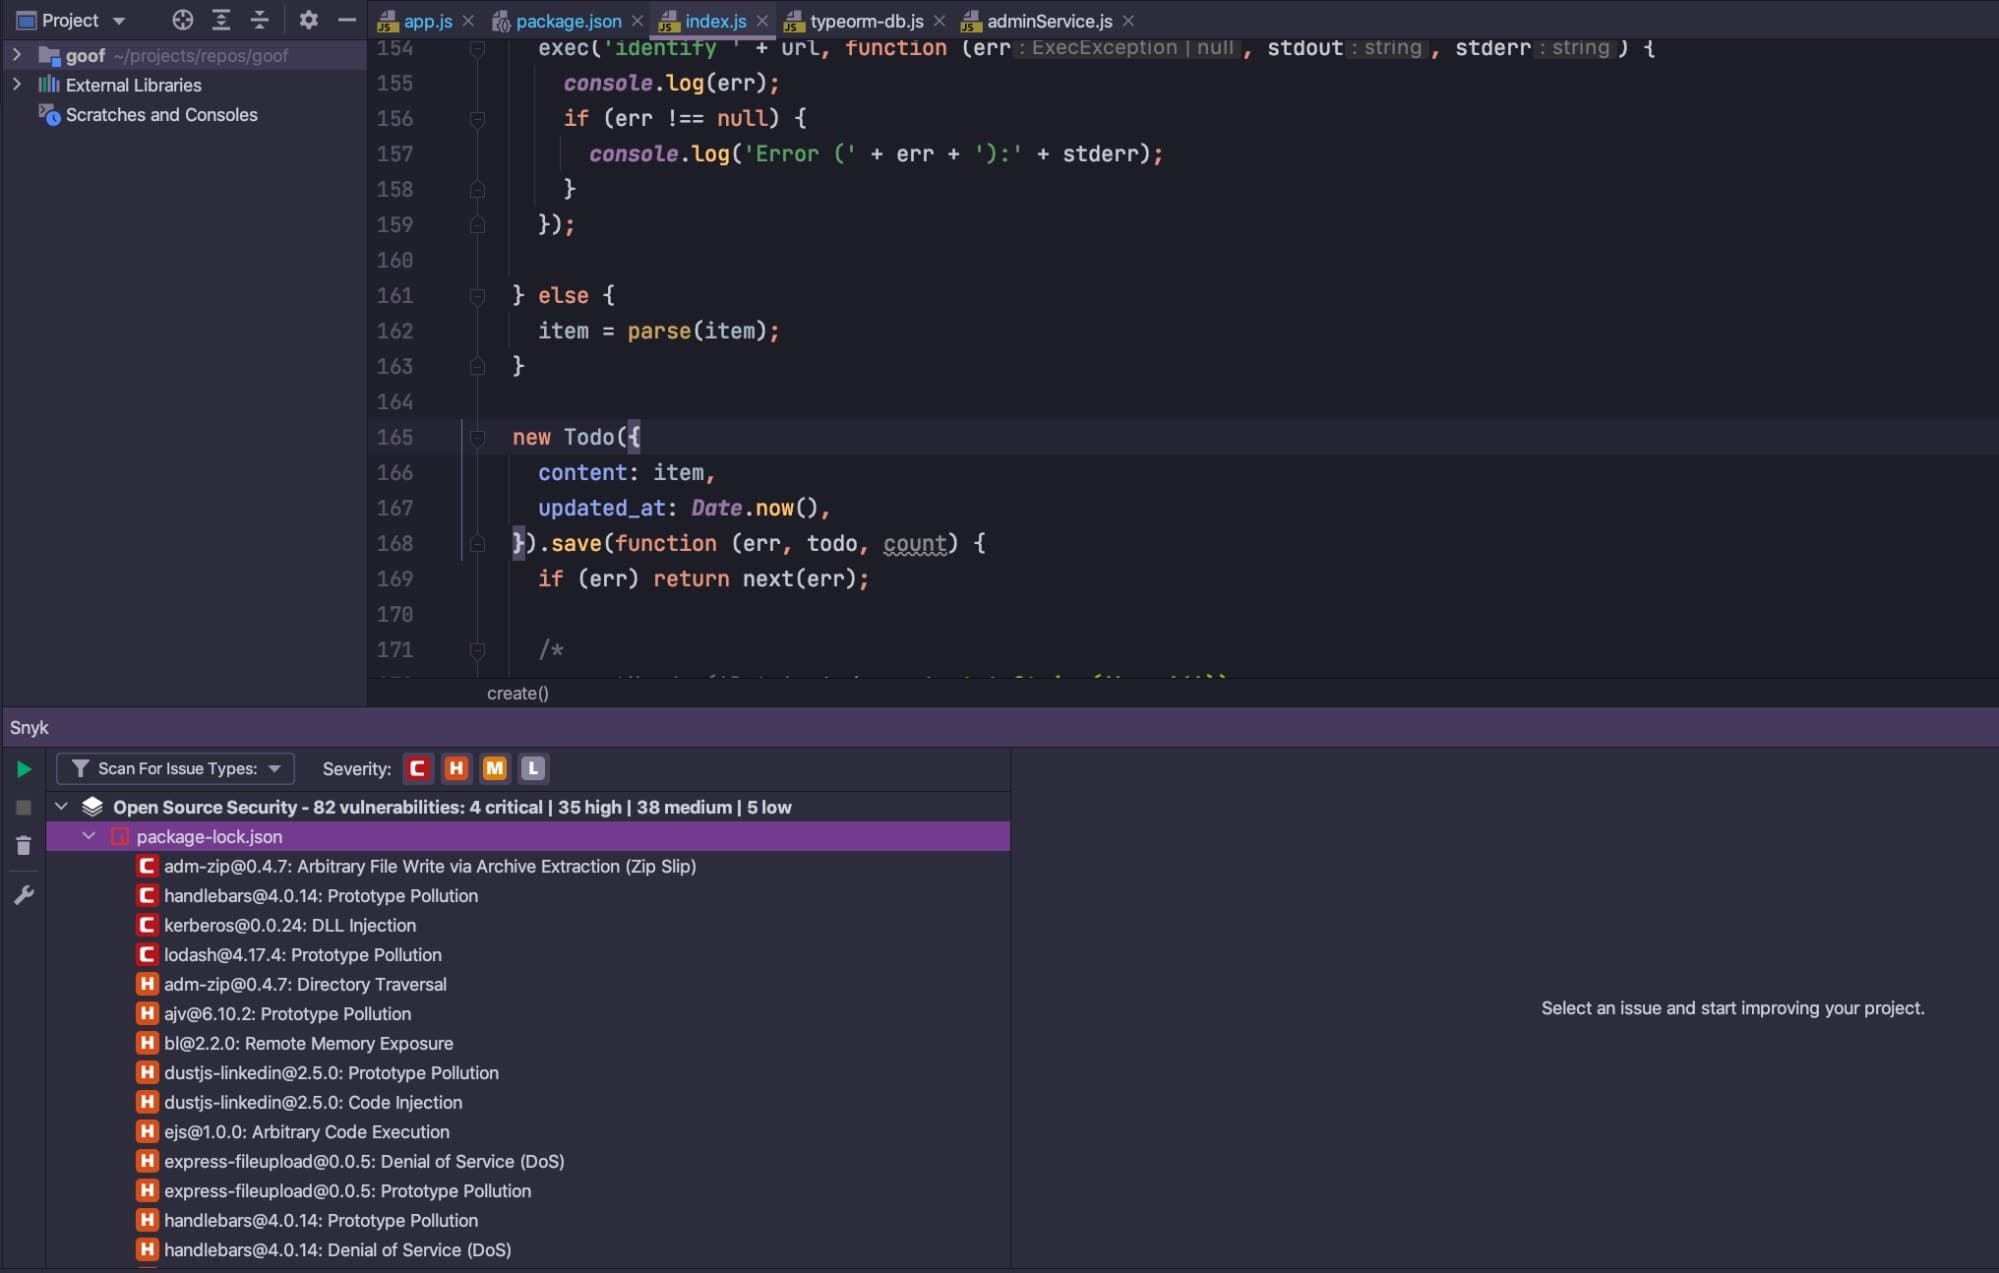Select the lodash Prototype Pollution issue
This screenshot has width=1999, height=1273.
[x=302, y=955]
